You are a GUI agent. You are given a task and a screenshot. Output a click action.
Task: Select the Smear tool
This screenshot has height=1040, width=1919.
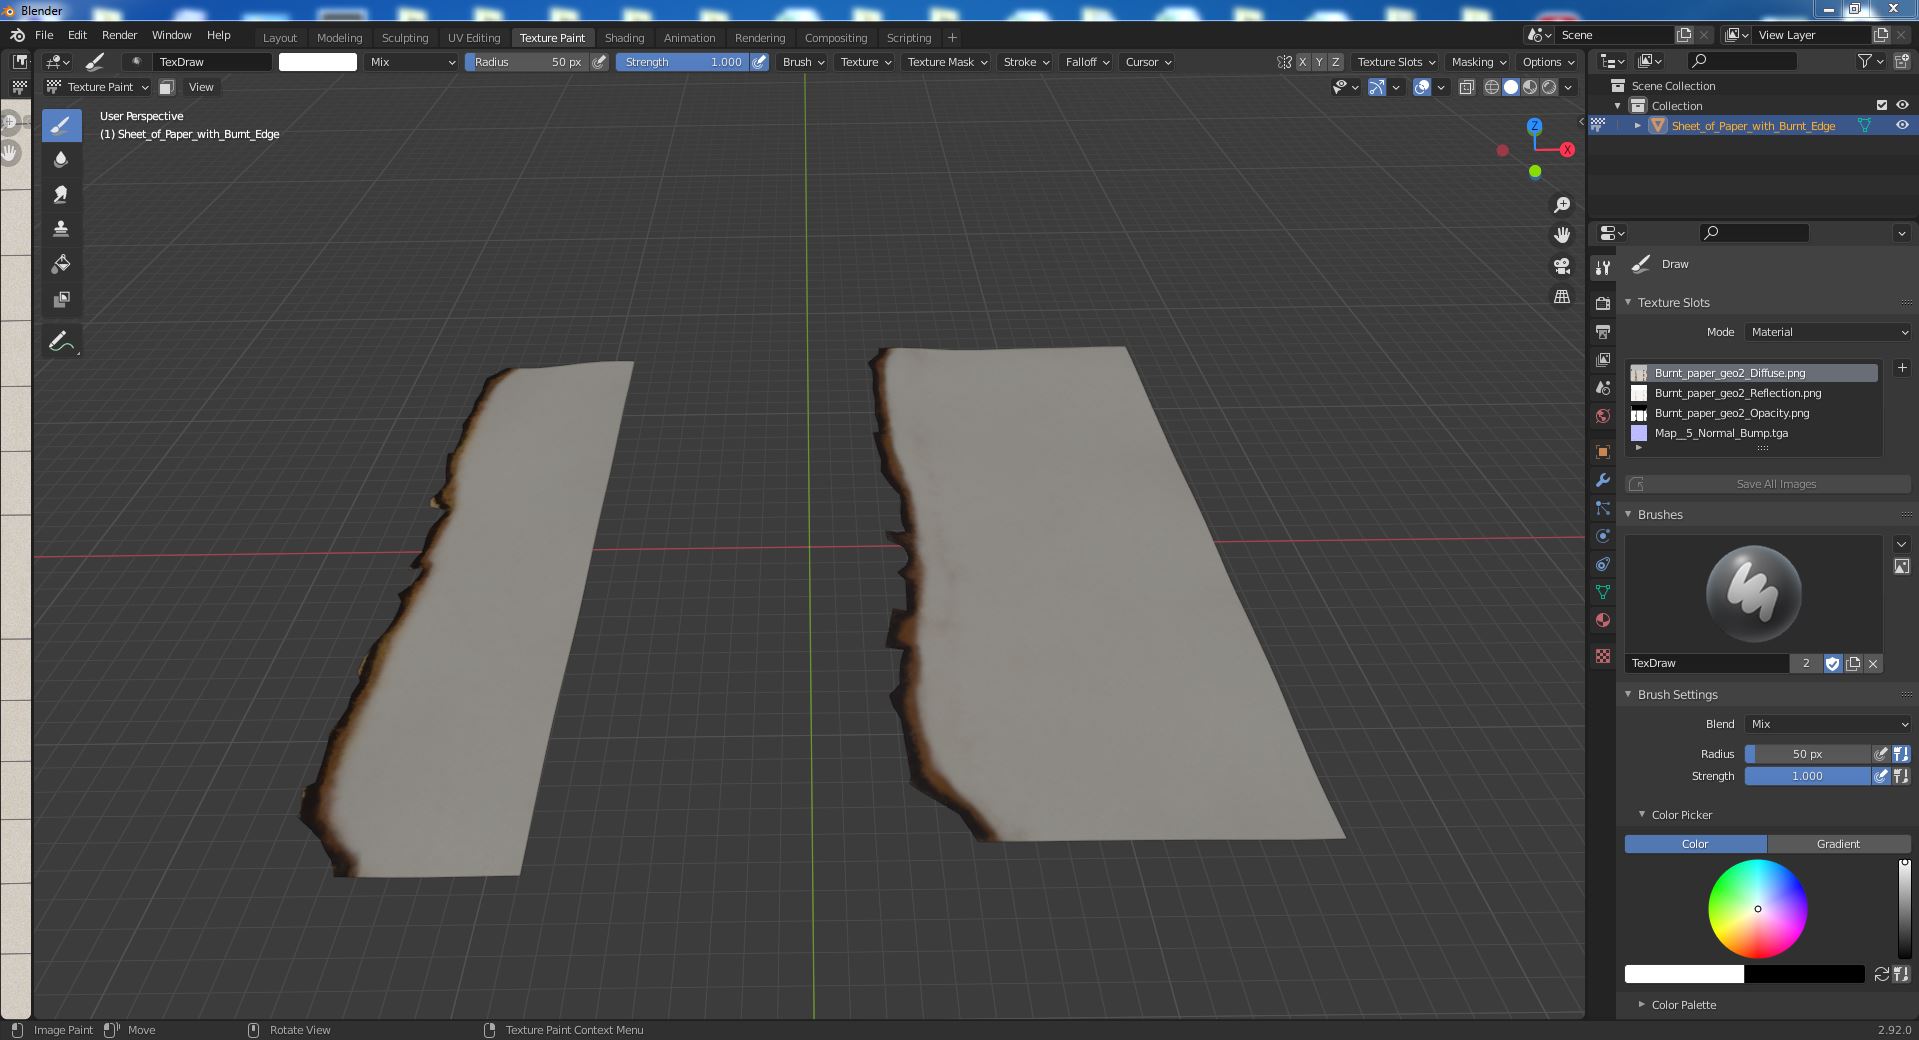click(61, 194)
